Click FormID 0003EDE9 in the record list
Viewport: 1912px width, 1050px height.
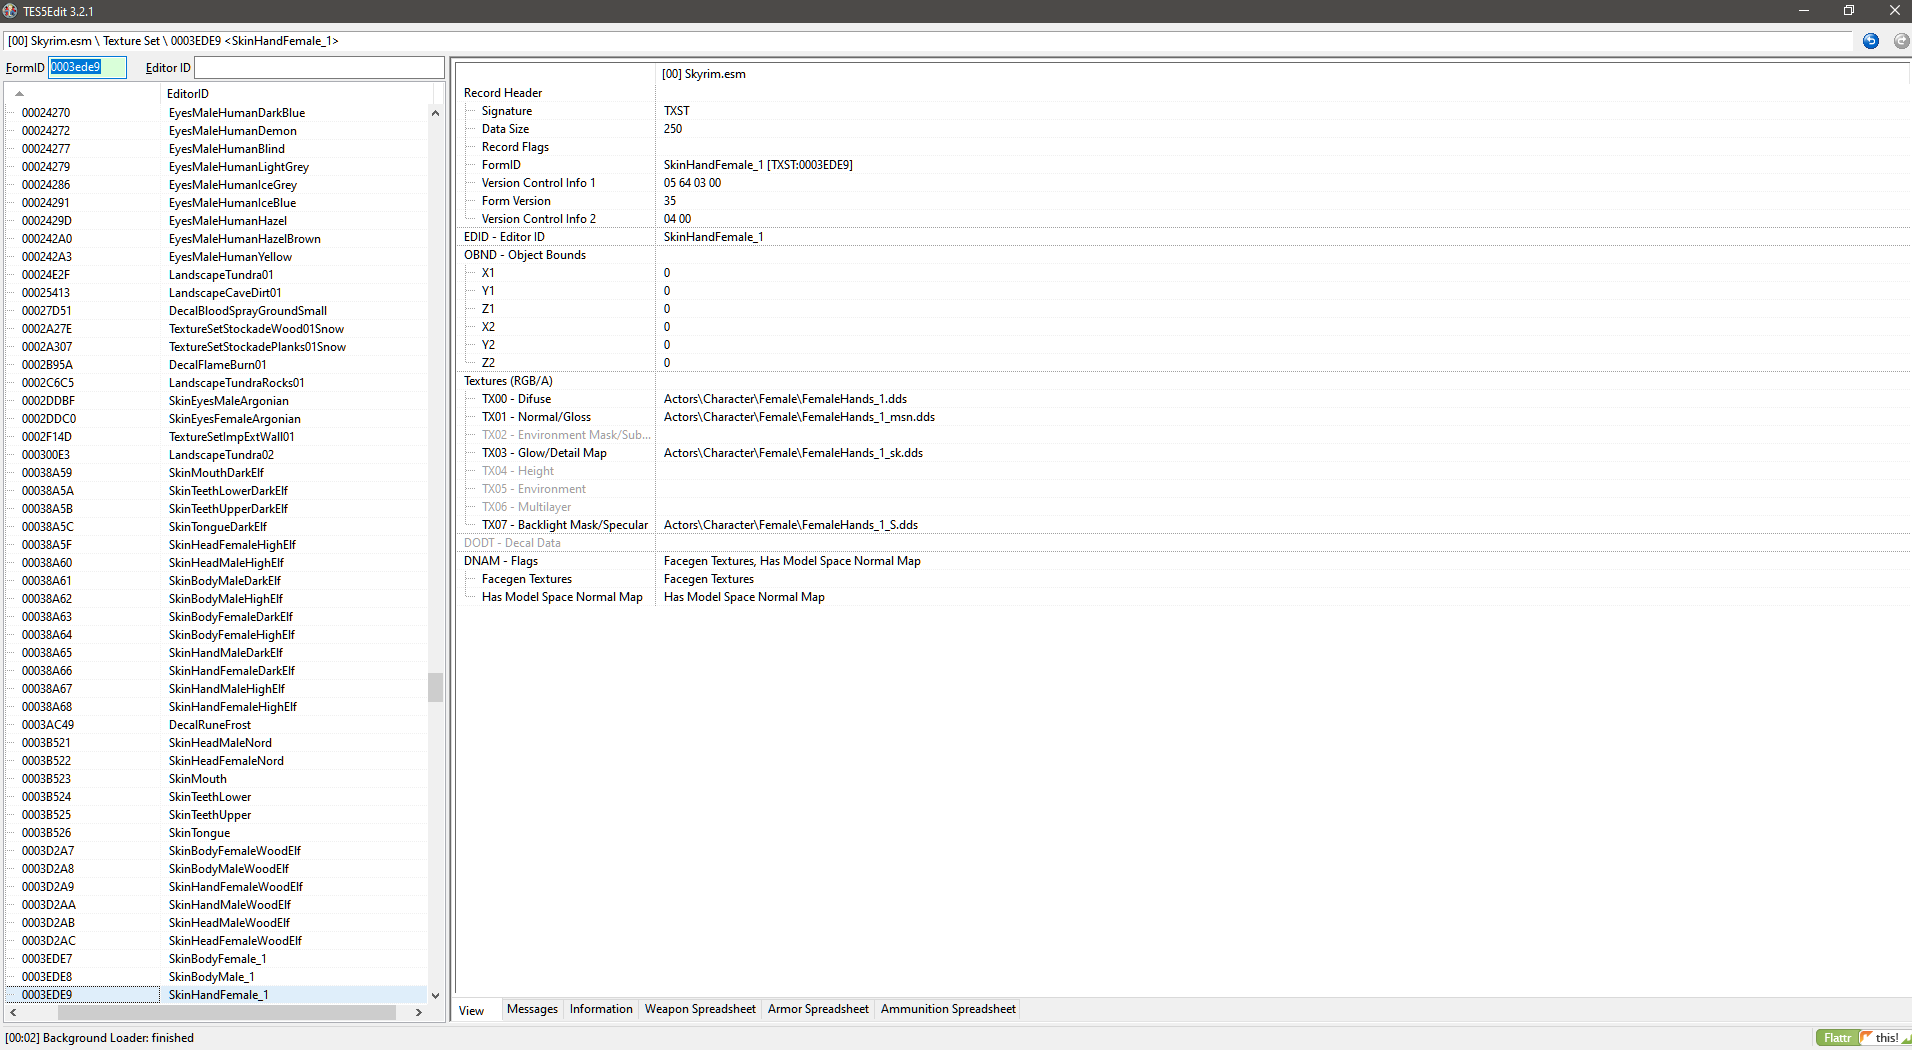47,995
